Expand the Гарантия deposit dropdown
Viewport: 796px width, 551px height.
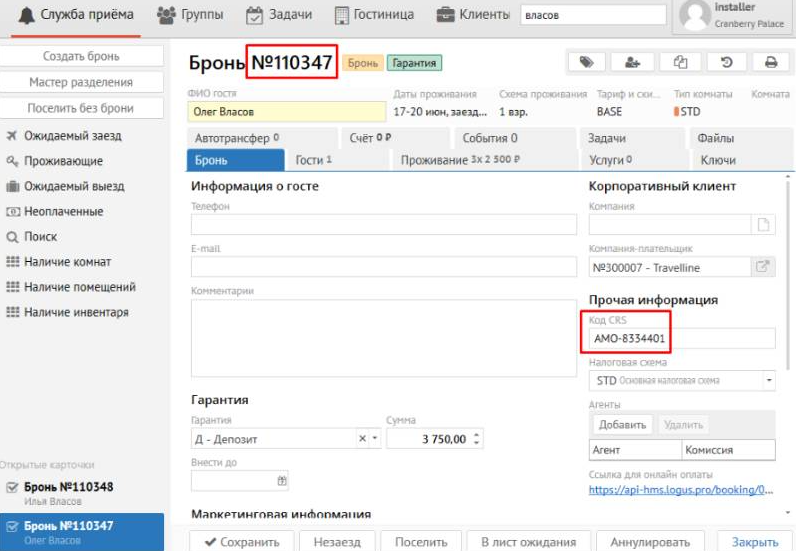375,439
